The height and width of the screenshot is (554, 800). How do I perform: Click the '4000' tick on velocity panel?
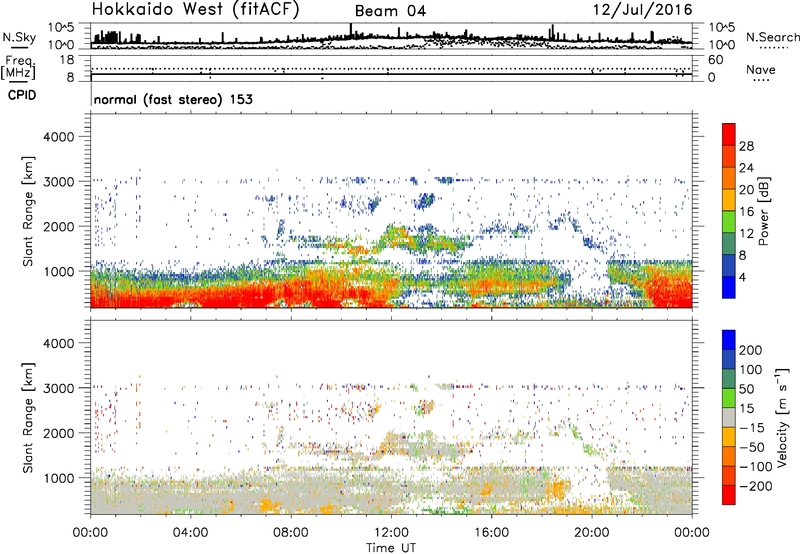coord(58,343)
